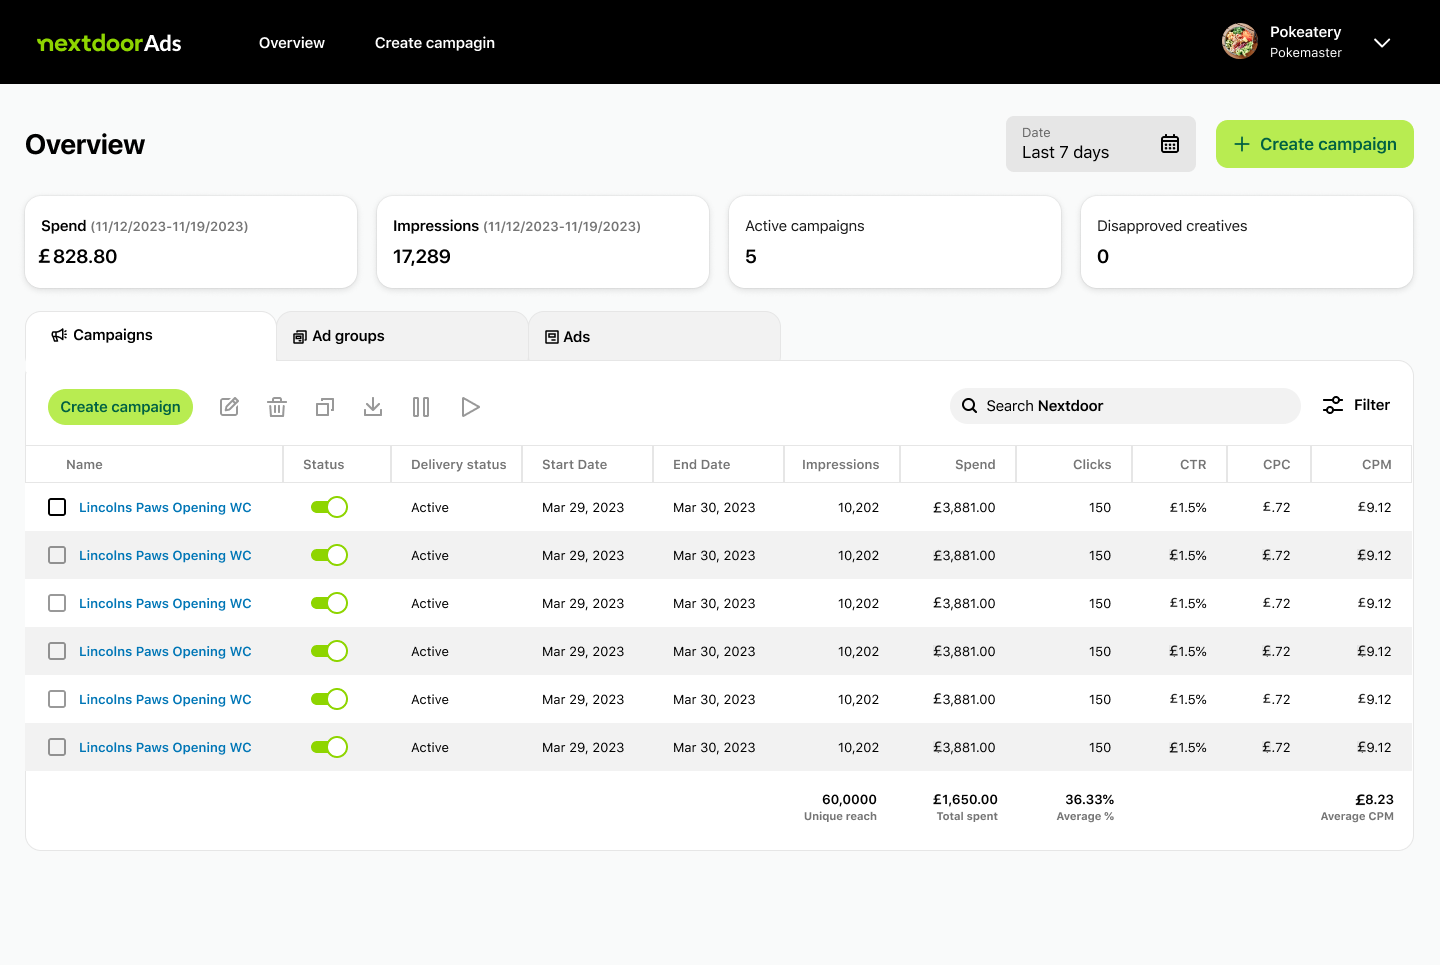
Task: Click the Impressions 17,289 summary card
Action: pos(543,242)
